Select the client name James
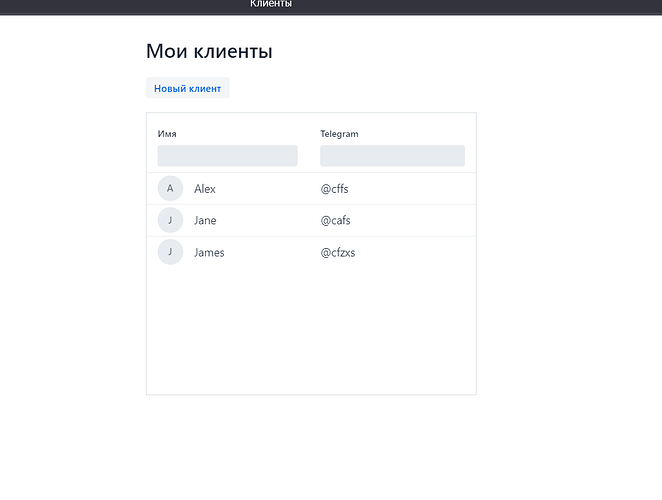Image resolution: width=662 pixels, height=500 pixels. pos(209,253)
